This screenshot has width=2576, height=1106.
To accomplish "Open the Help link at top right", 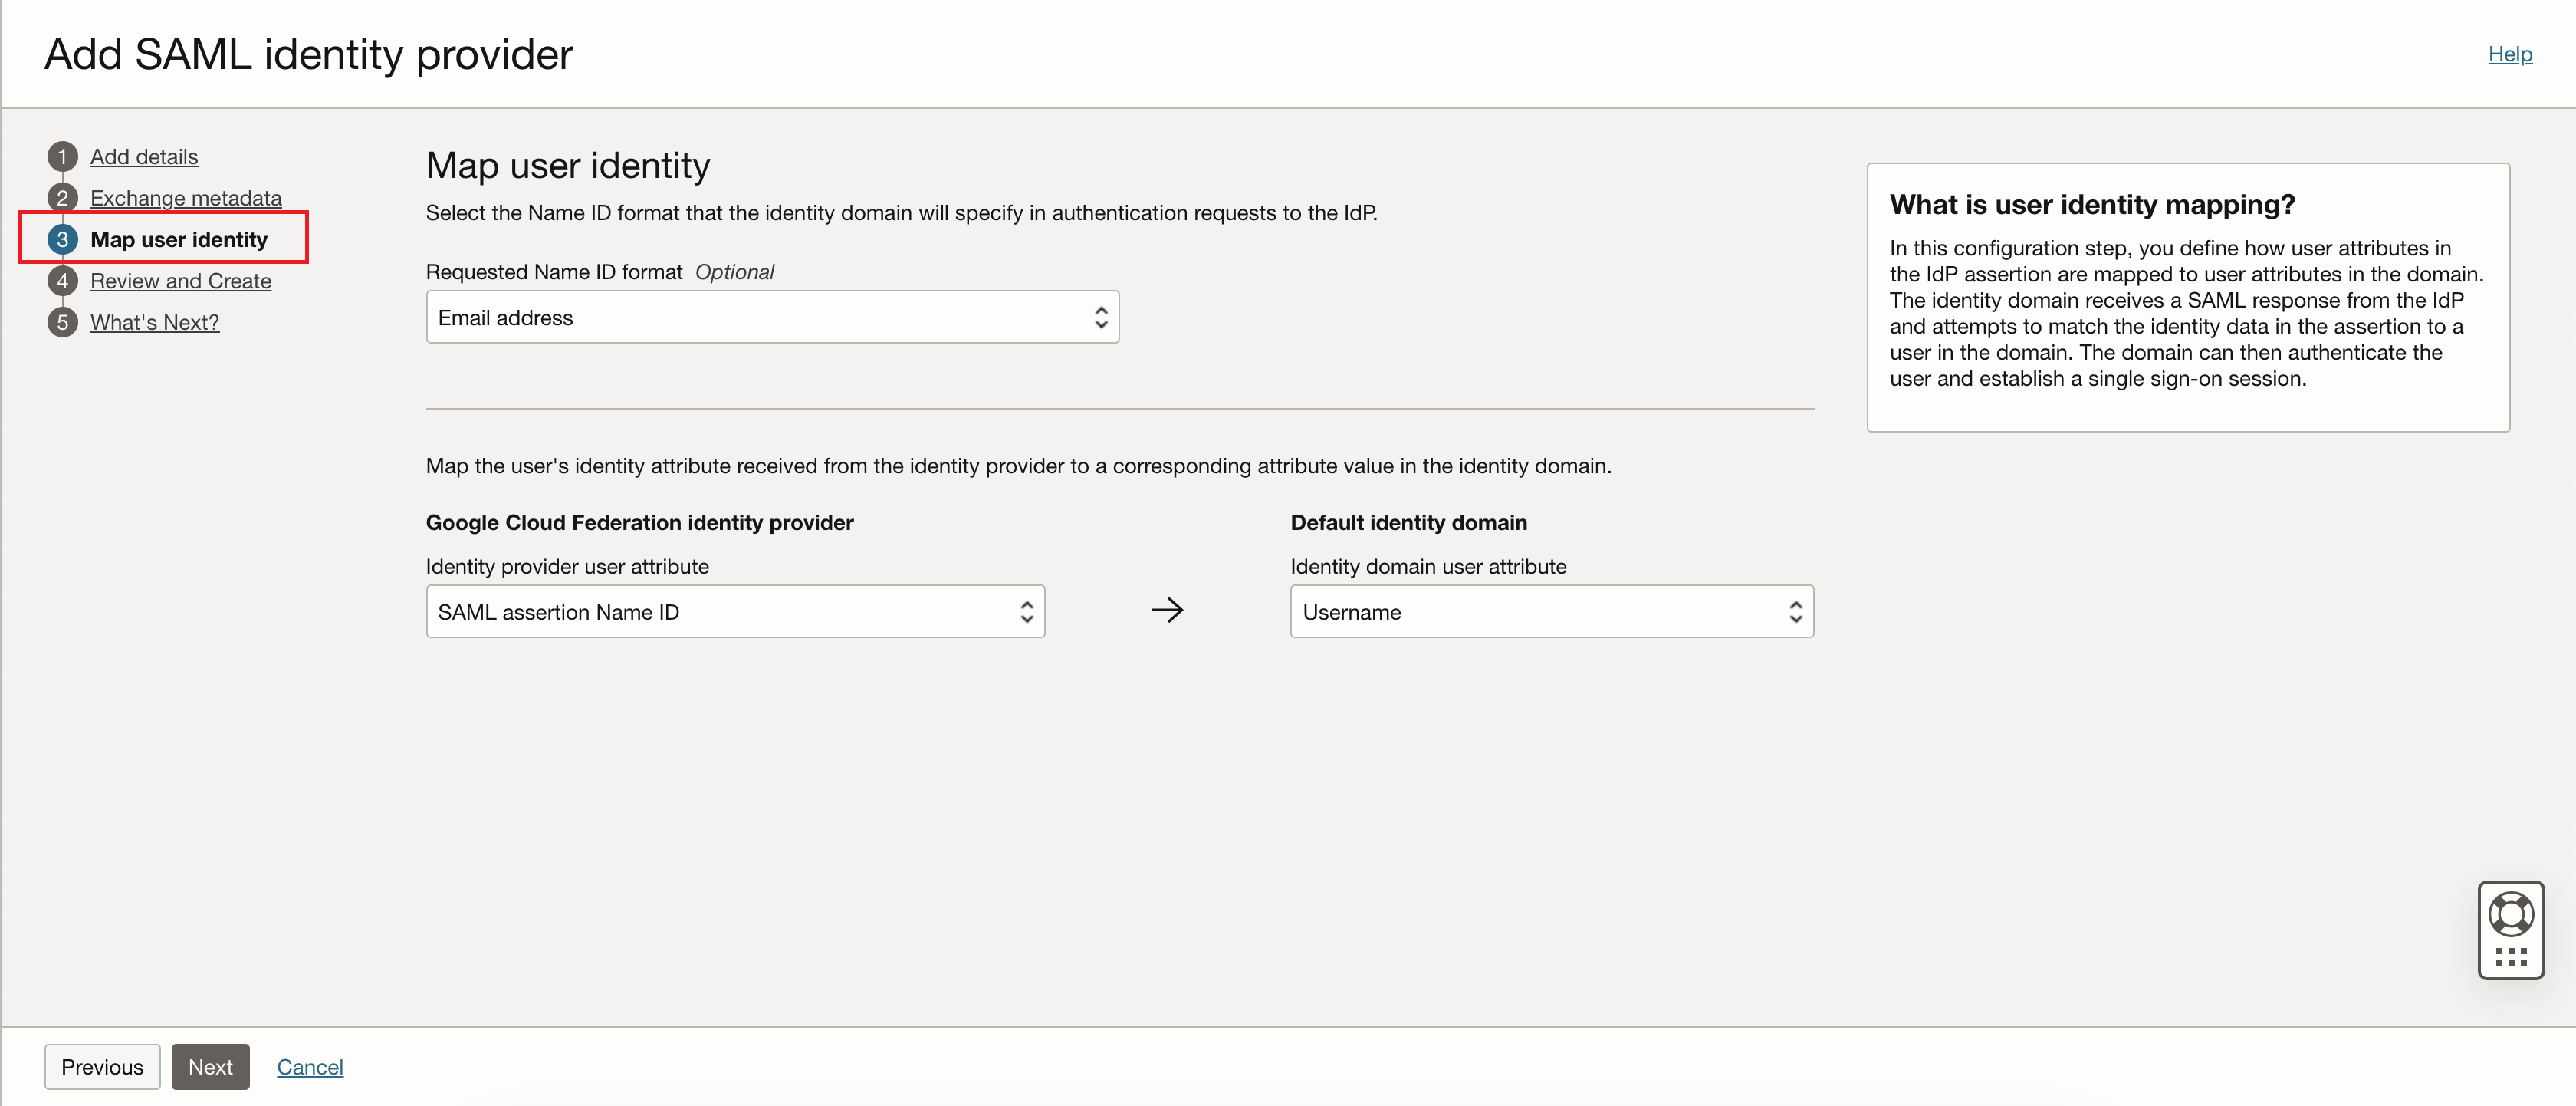I will (x=2511, y=54).
